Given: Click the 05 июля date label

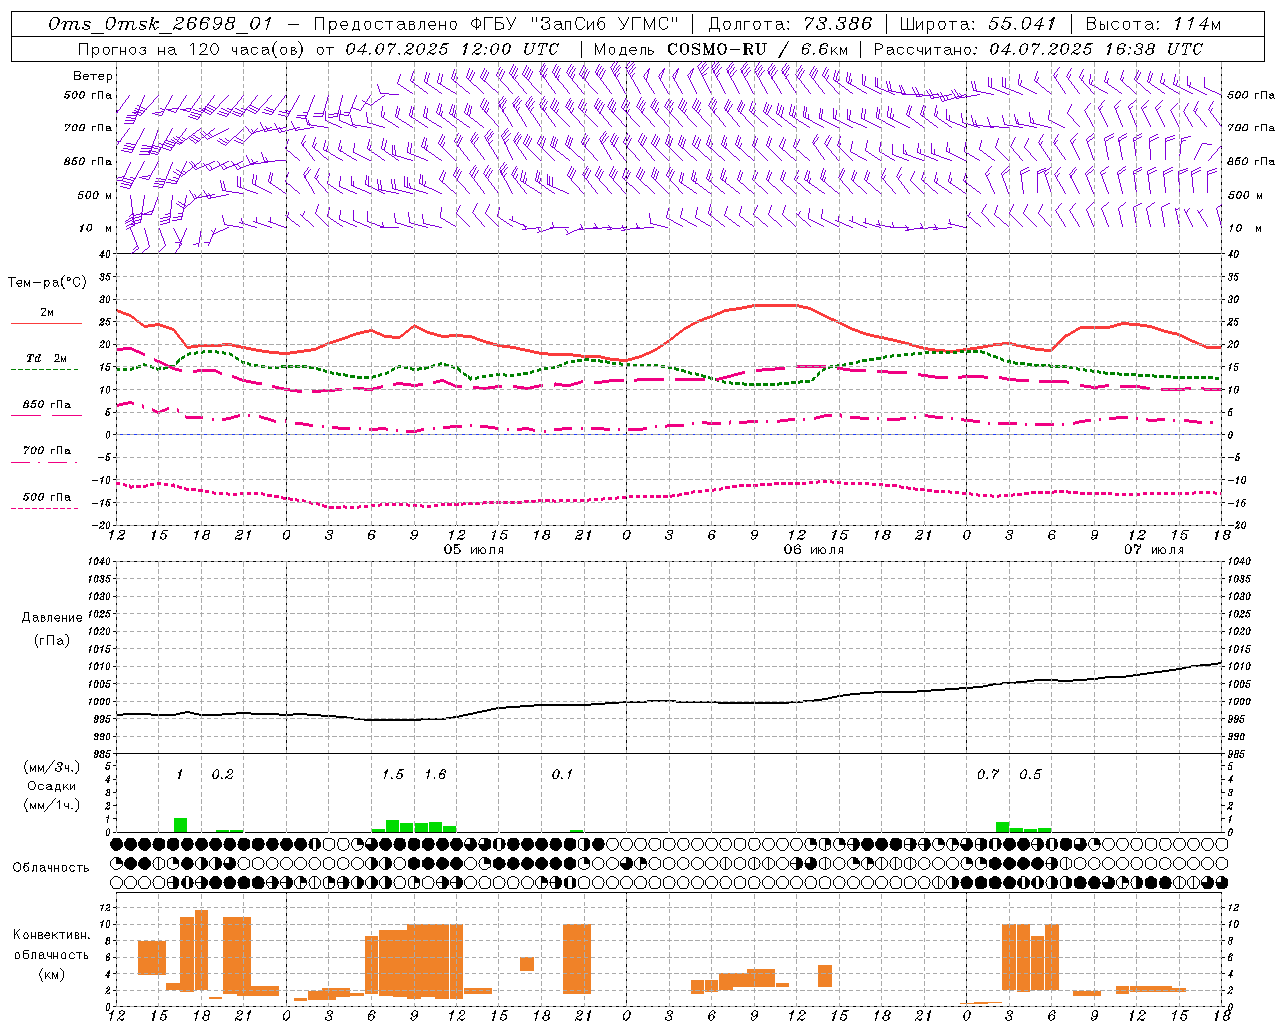Looking at the screenshot, I should click(x=474, y=550).
